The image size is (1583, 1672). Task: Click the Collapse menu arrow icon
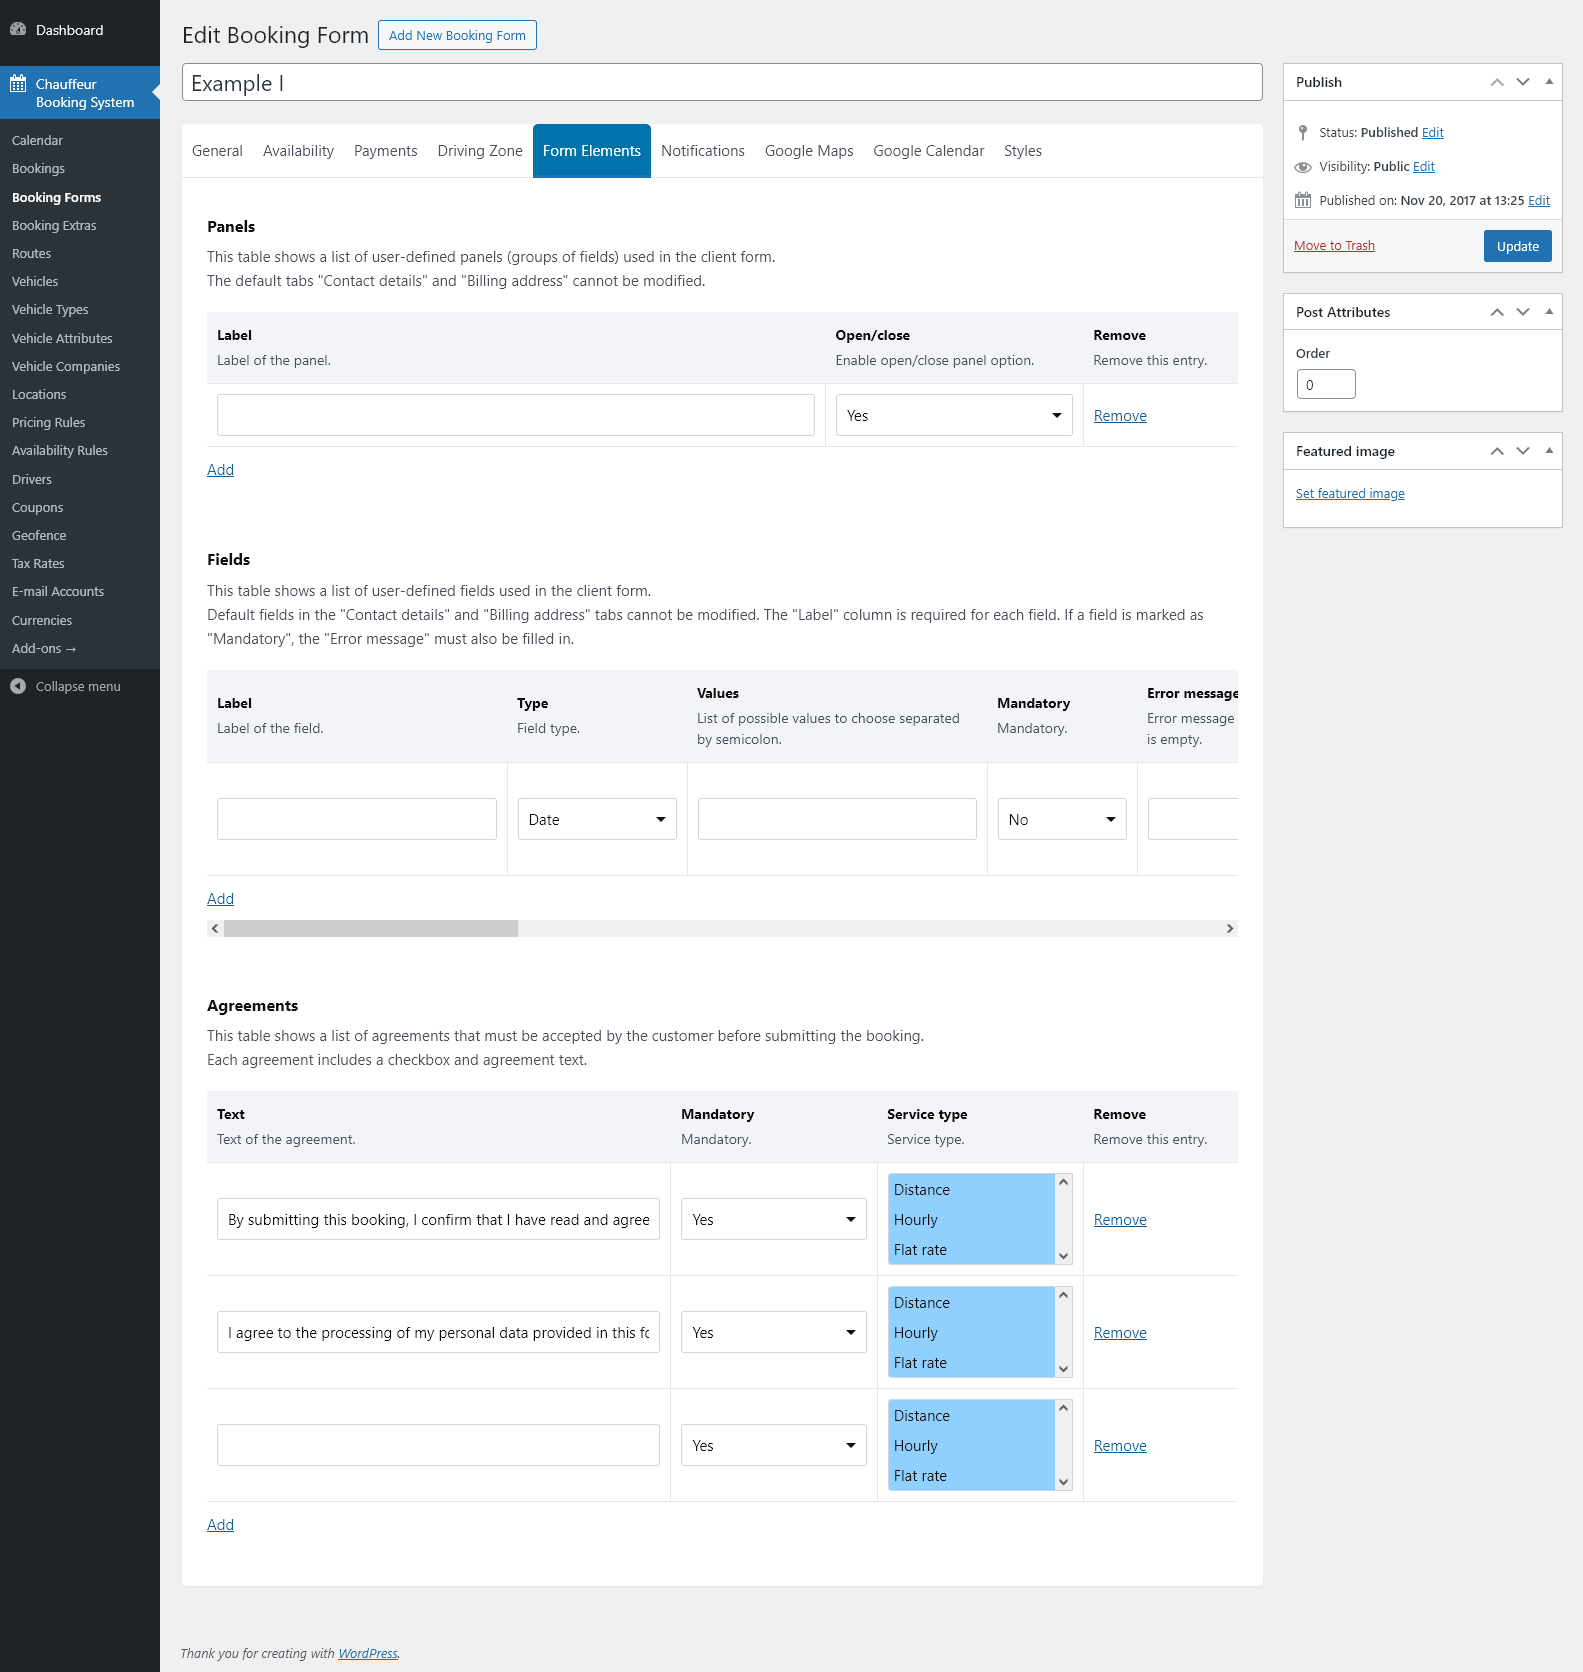pyautogui.click(x=18, y=686)
